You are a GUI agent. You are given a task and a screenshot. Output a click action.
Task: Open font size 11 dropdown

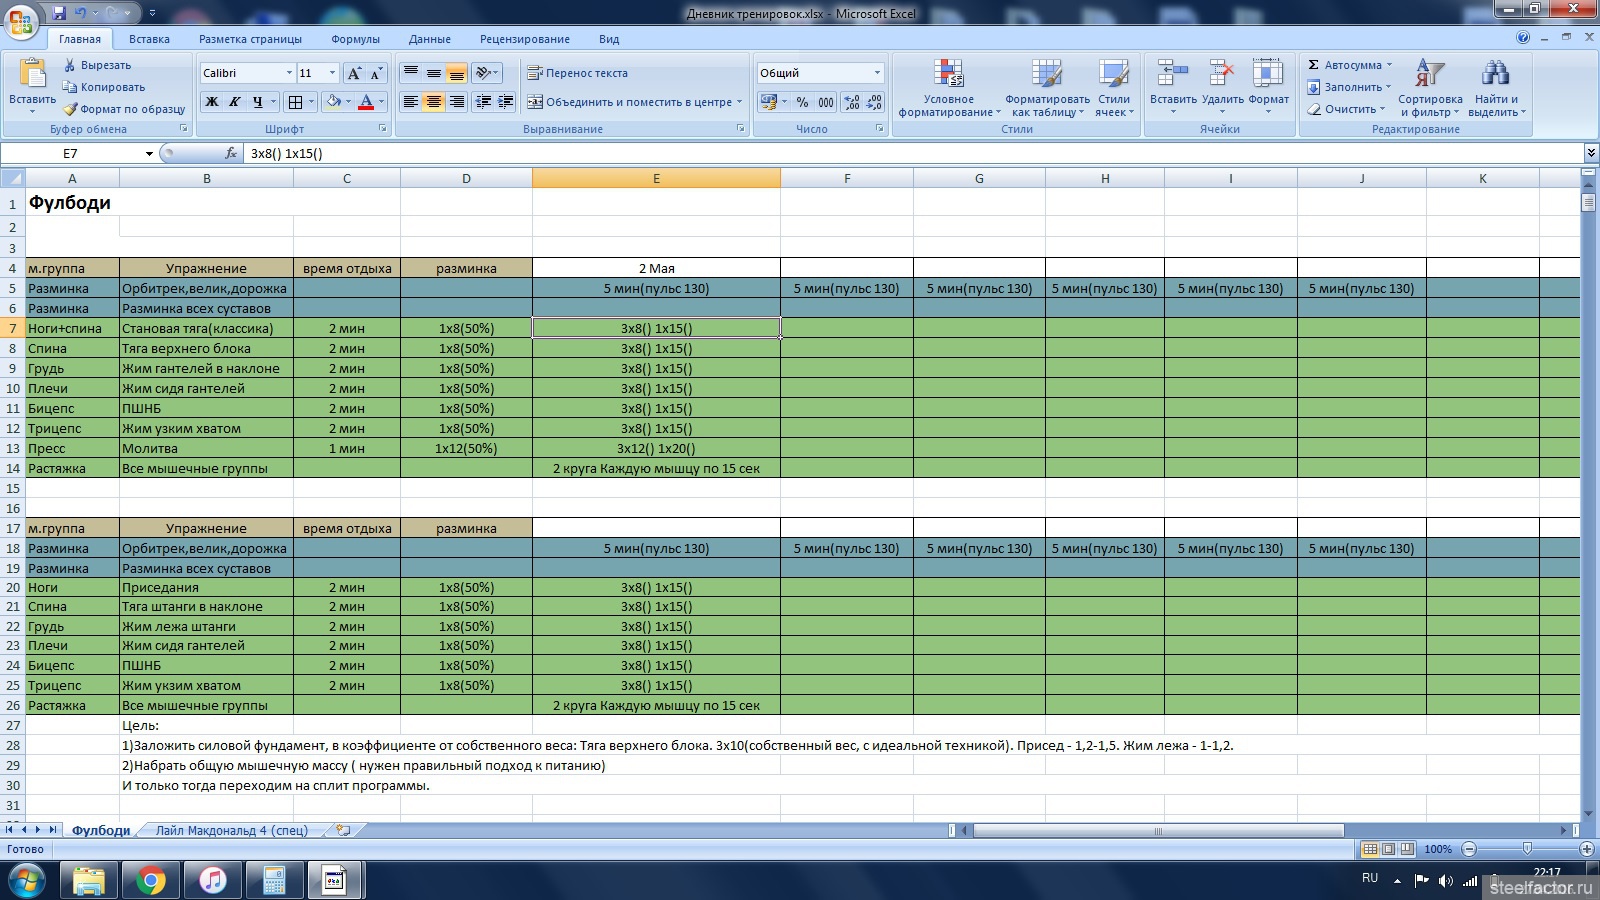click(332, 73)
